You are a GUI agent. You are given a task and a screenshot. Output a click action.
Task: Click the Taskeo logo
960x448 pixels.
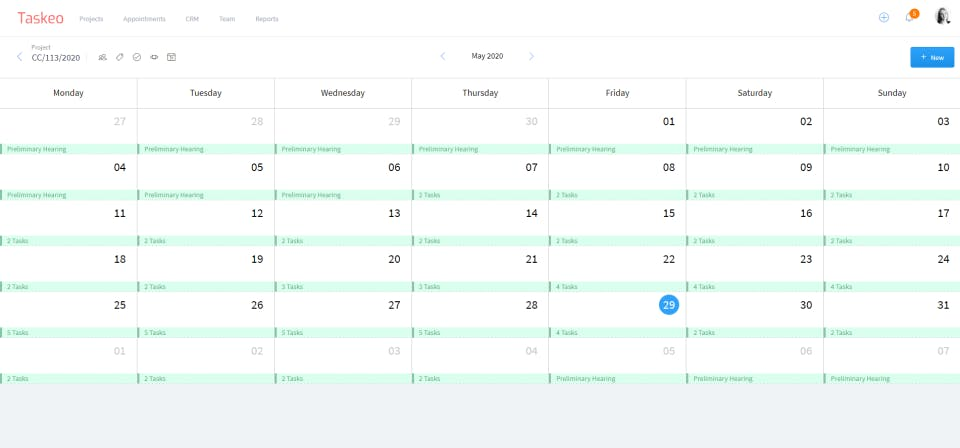pos(40,18)
